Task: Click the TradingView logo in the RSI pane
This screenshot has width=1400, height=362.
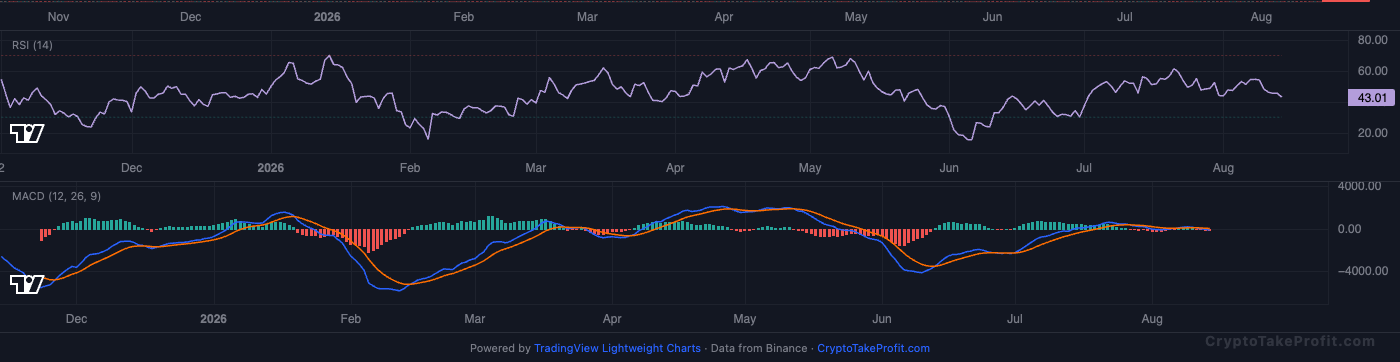Action: (26, 133)
